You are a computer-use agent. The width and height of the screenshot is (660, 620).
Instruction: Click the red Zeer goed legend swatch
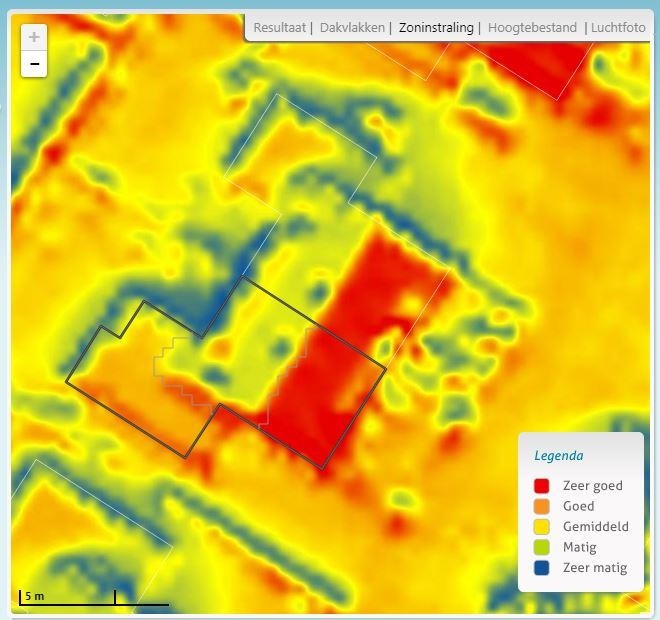tap(542, 486)
